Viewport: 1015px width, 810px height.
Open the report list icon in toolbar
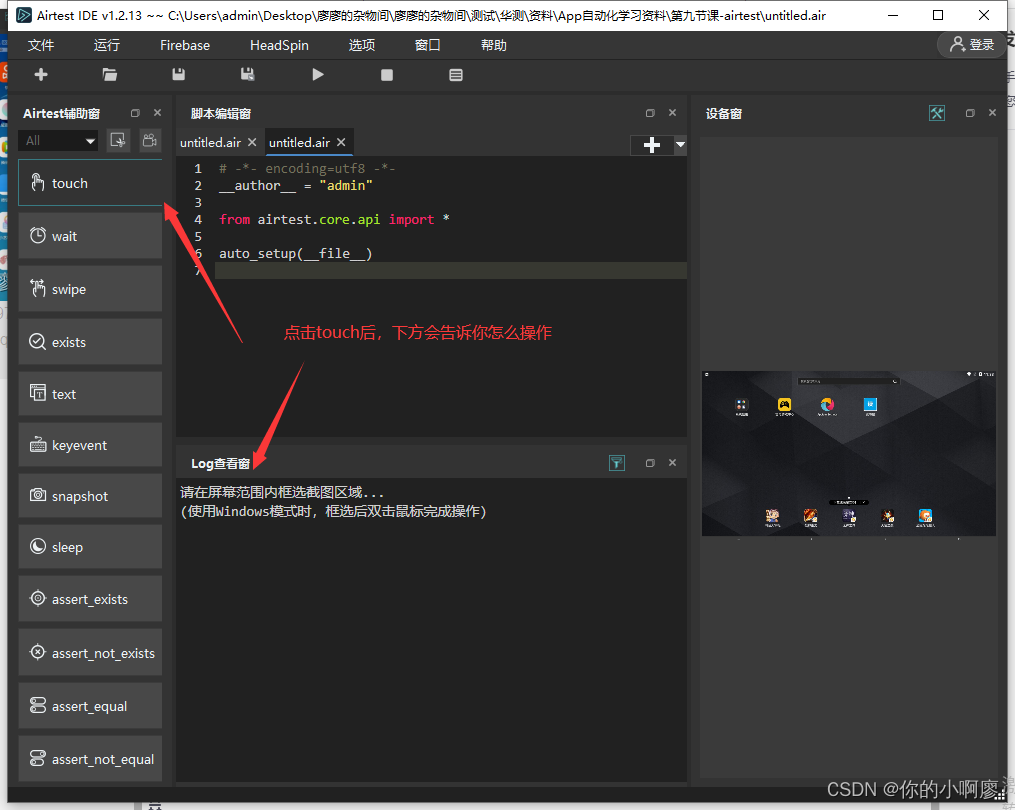(456, 75)
